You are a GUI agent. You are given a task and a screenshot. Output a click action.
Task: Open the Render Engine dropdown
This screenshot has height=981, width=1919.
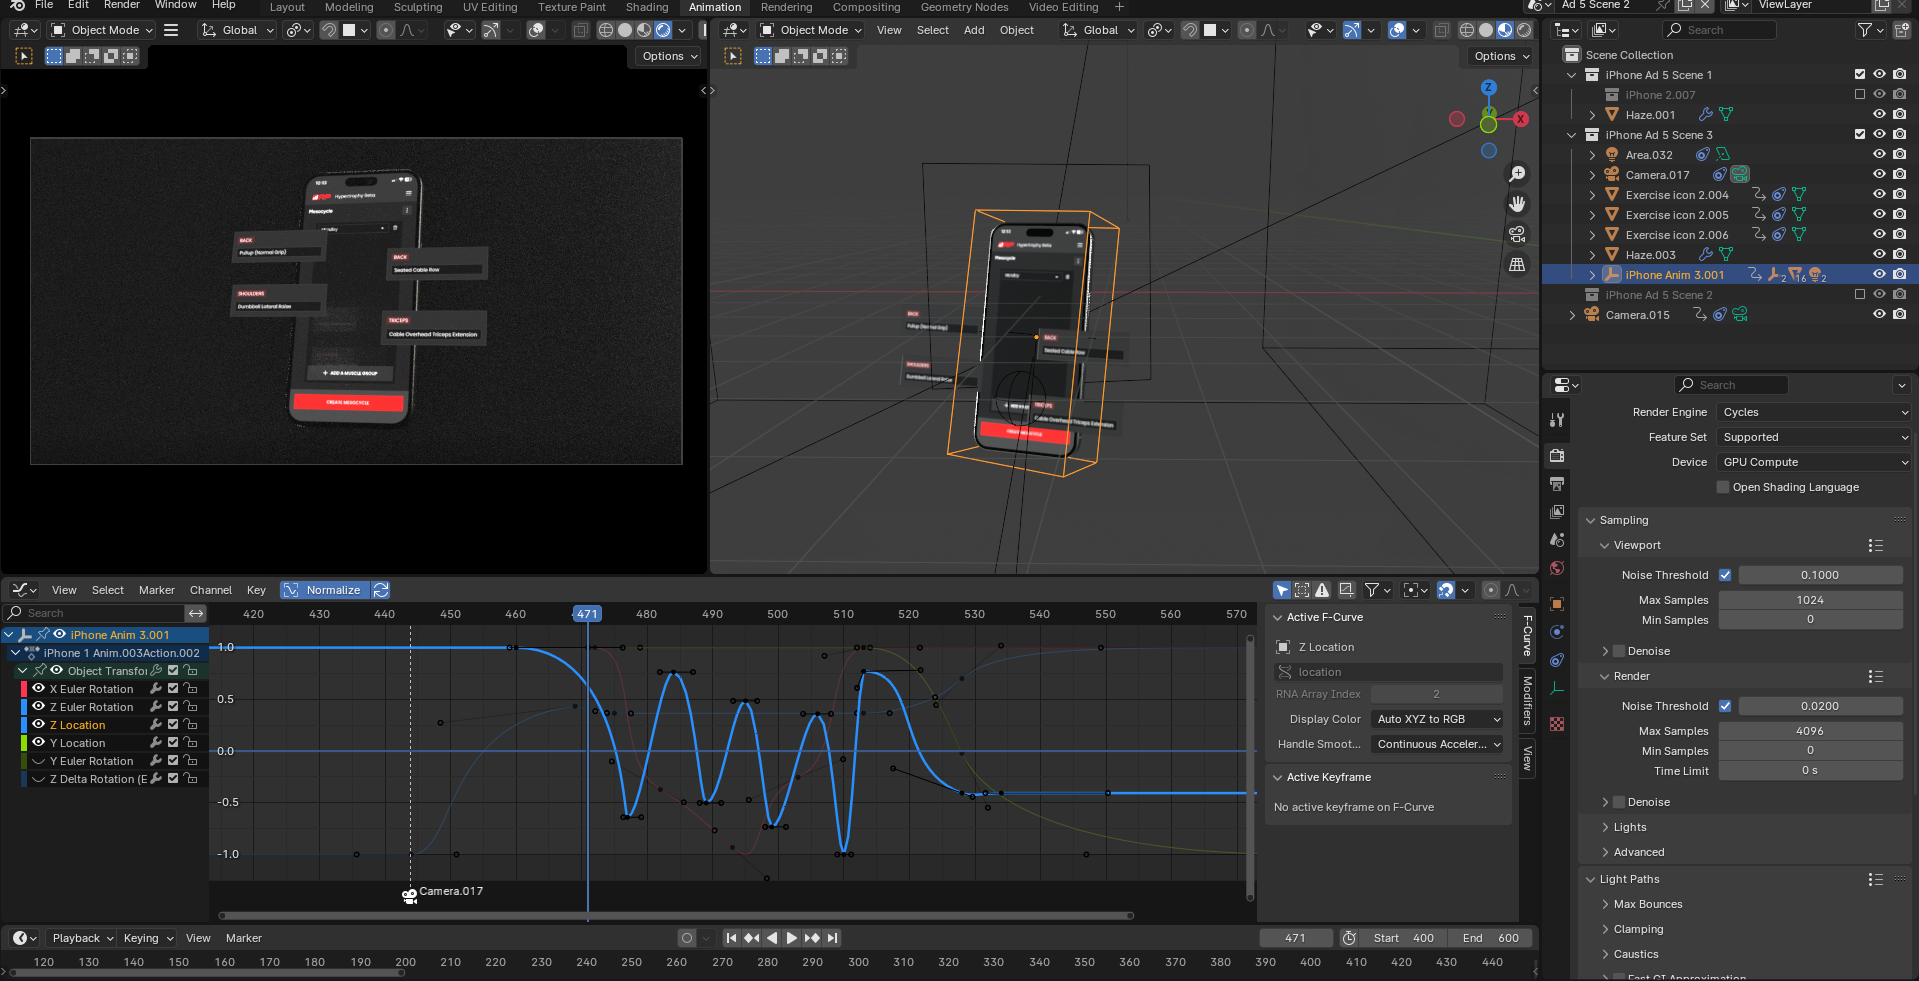pos(1815,412)
